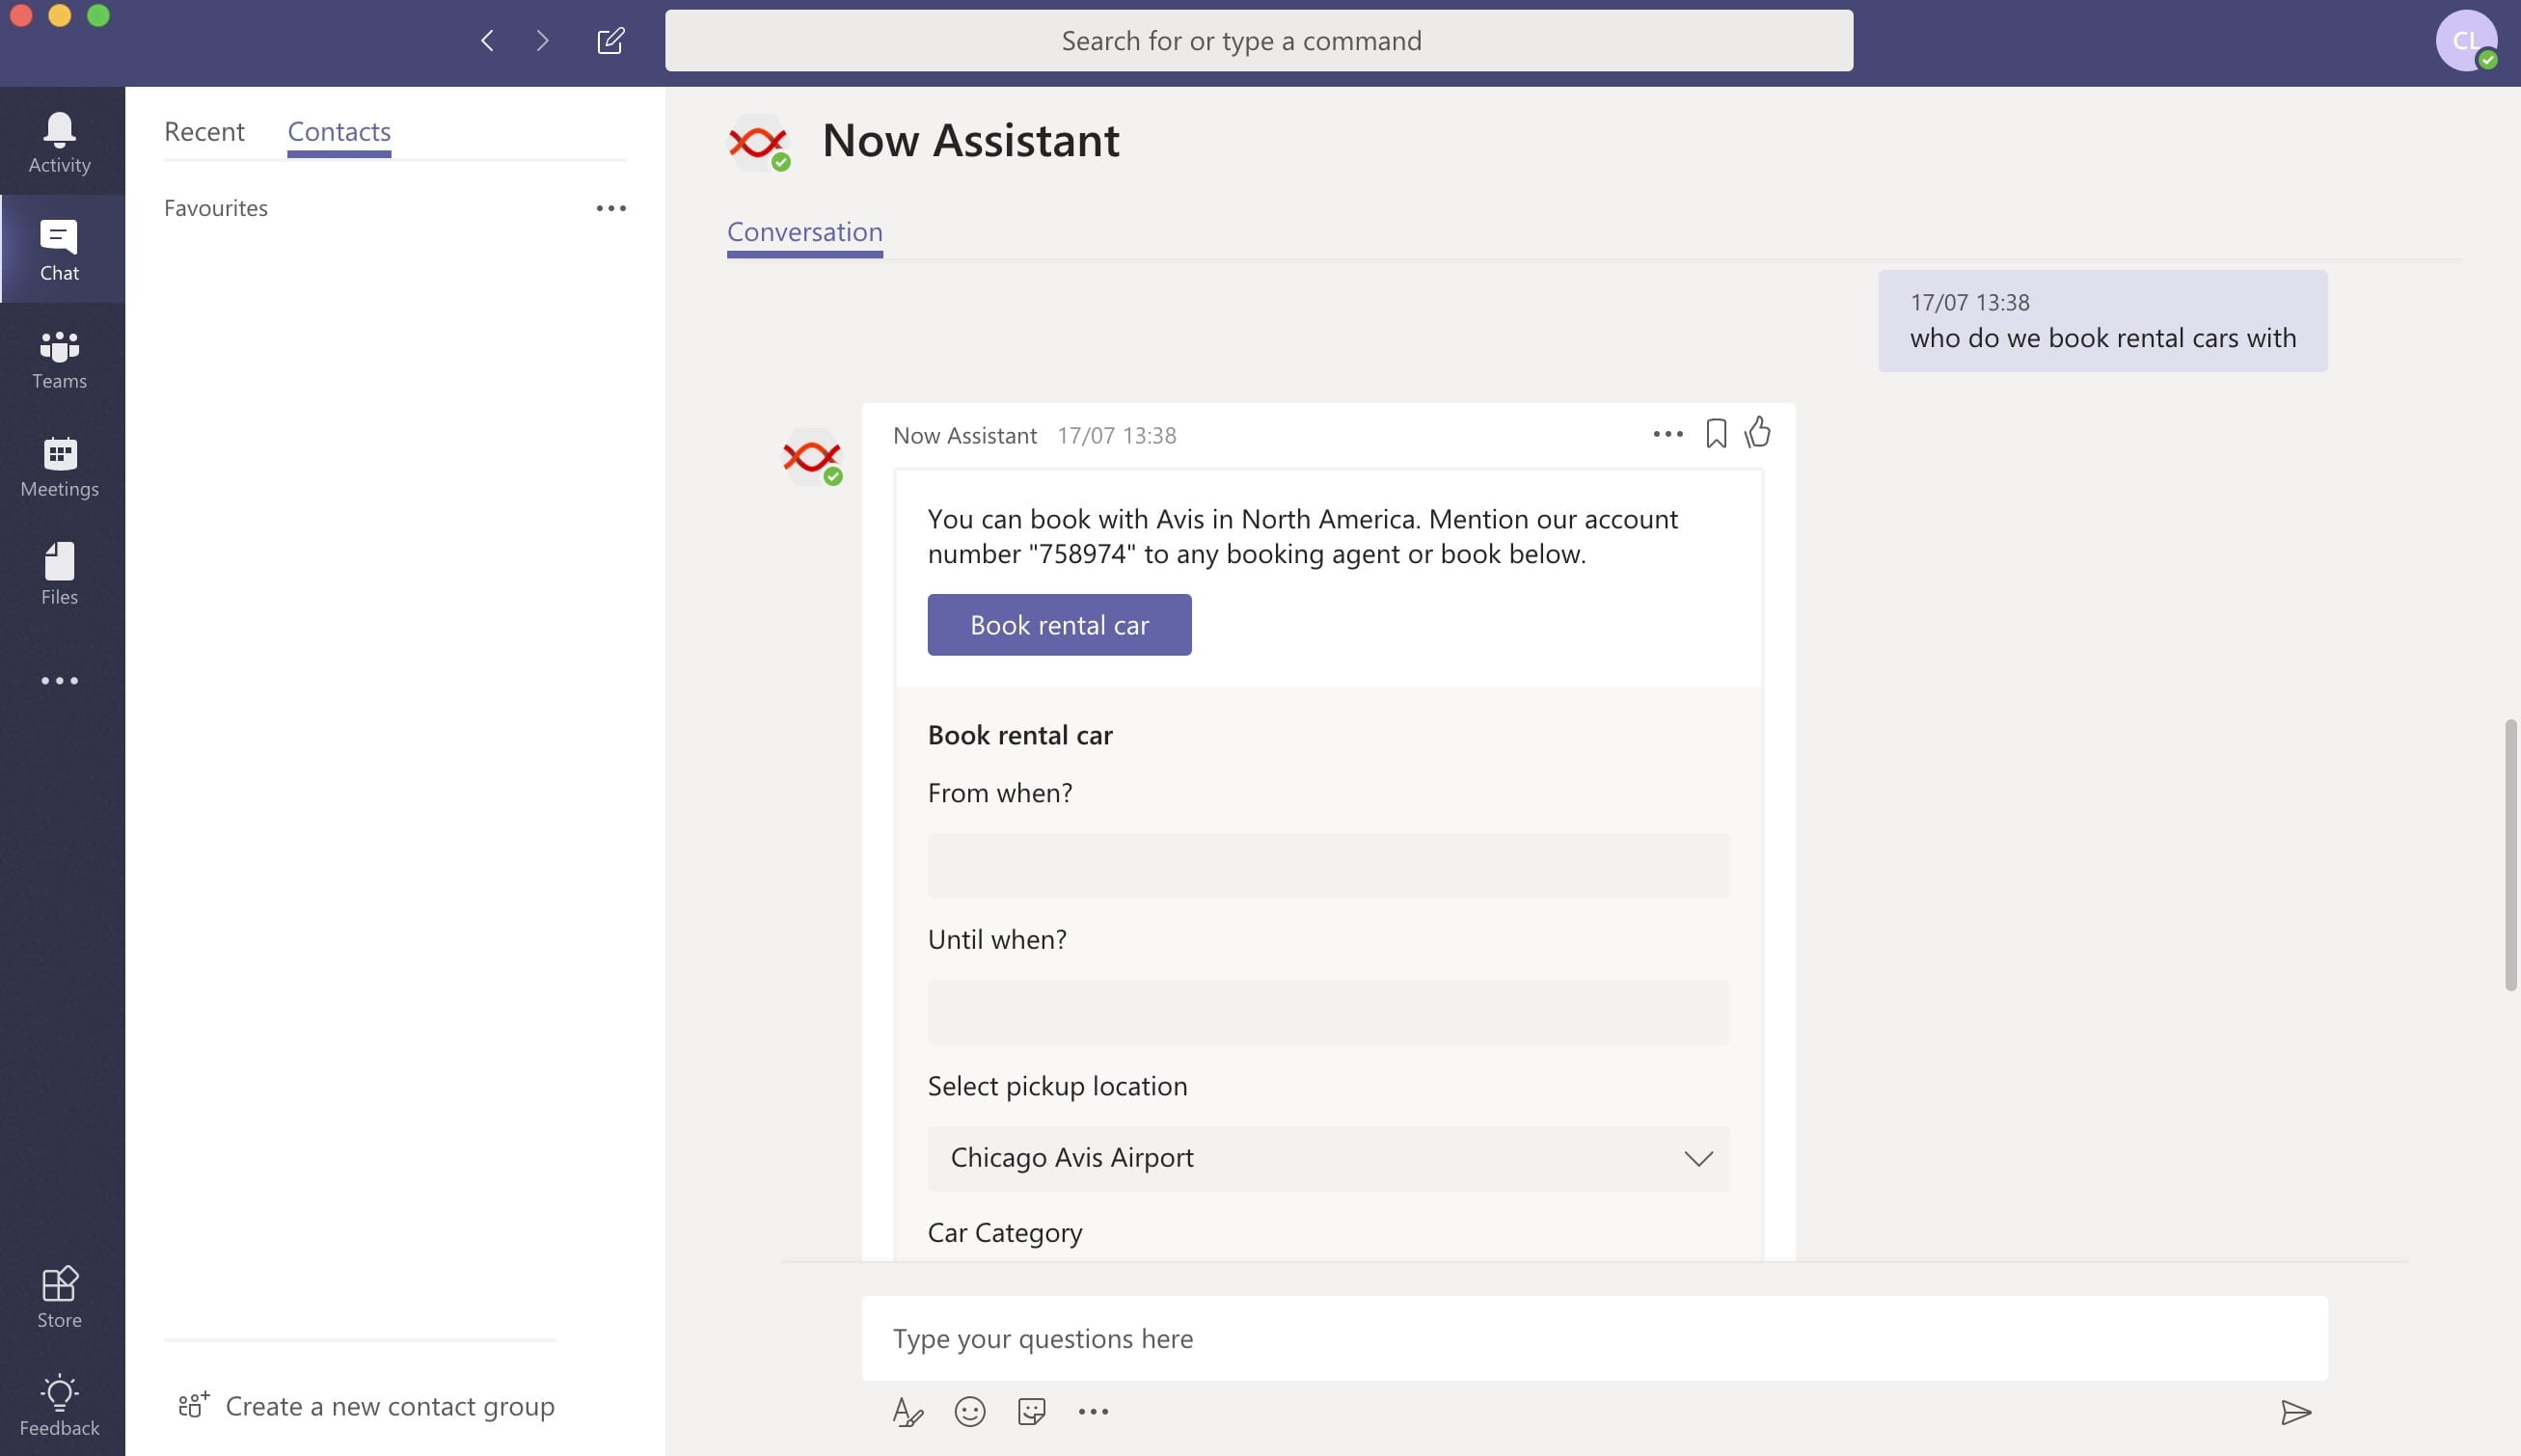Click the Now Assistant title heading

click(x=970, y=141)
